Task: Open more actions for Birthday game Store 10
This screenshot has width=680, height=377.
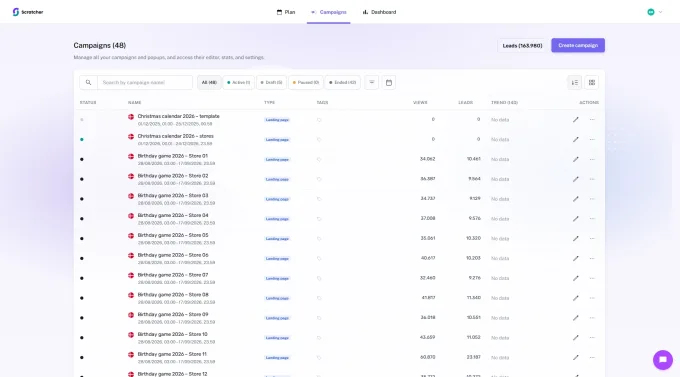Action: tap(592, 338)
